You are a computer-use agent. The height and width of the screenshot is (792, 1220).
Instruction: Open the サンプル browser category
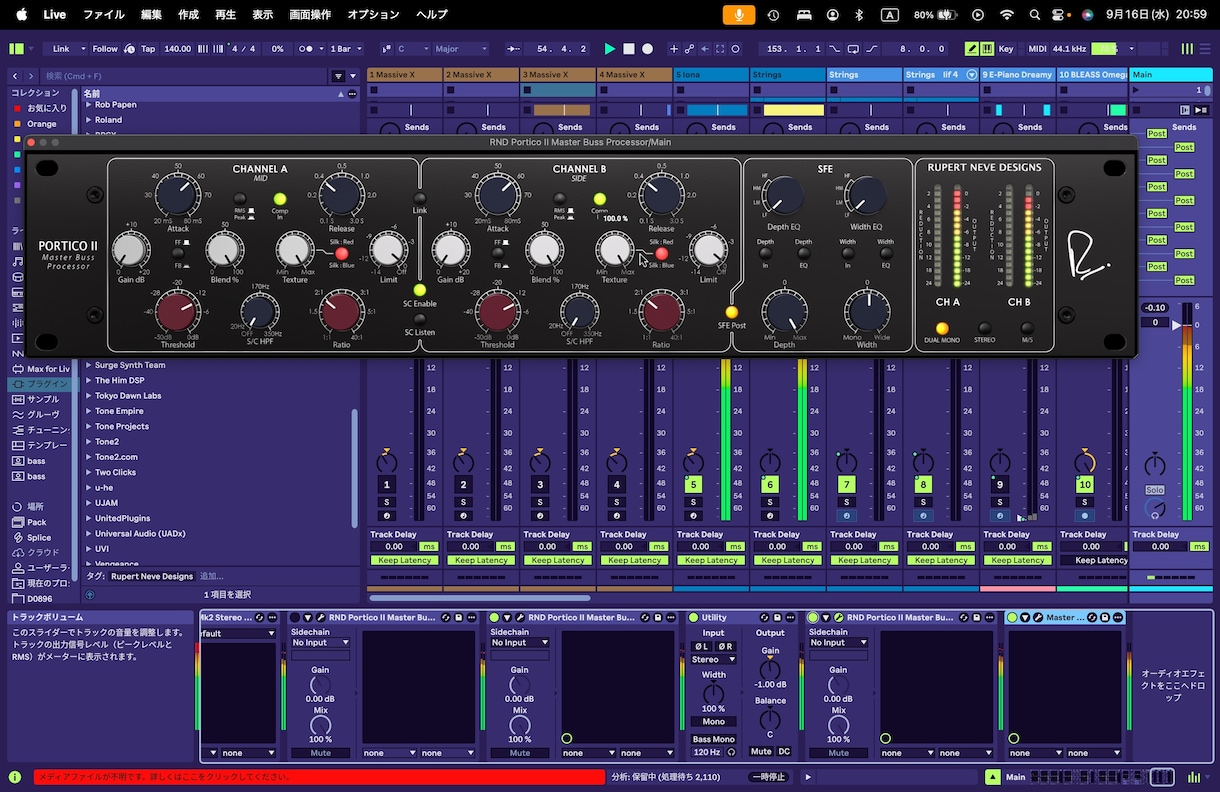[41, 399]
